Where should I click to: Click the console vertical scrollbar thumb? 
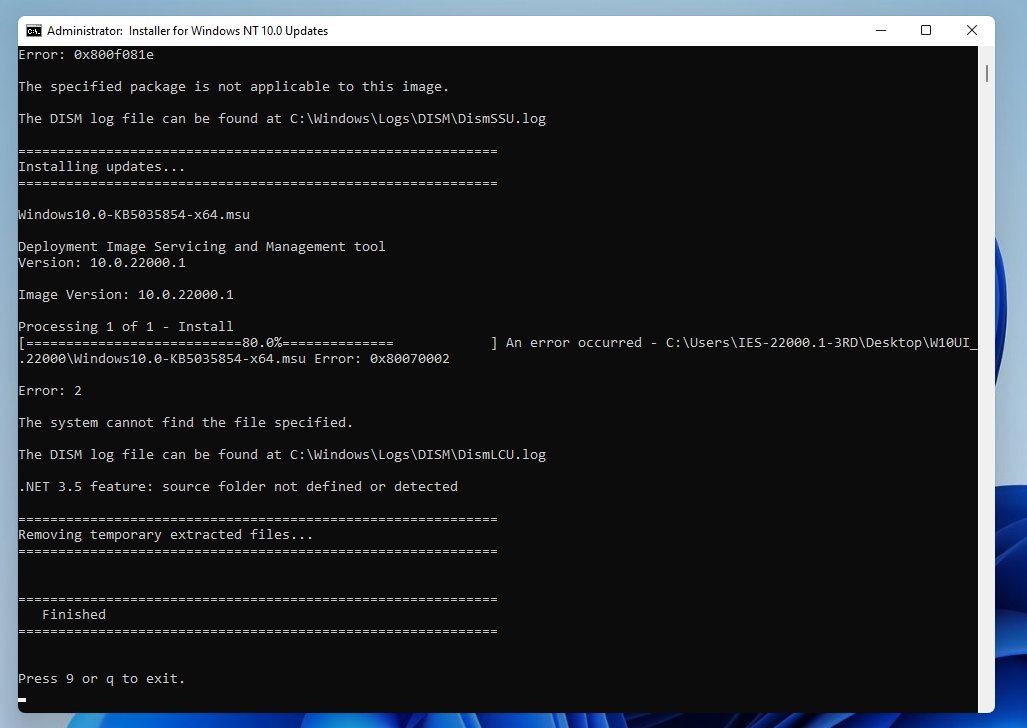pos(986,73)
